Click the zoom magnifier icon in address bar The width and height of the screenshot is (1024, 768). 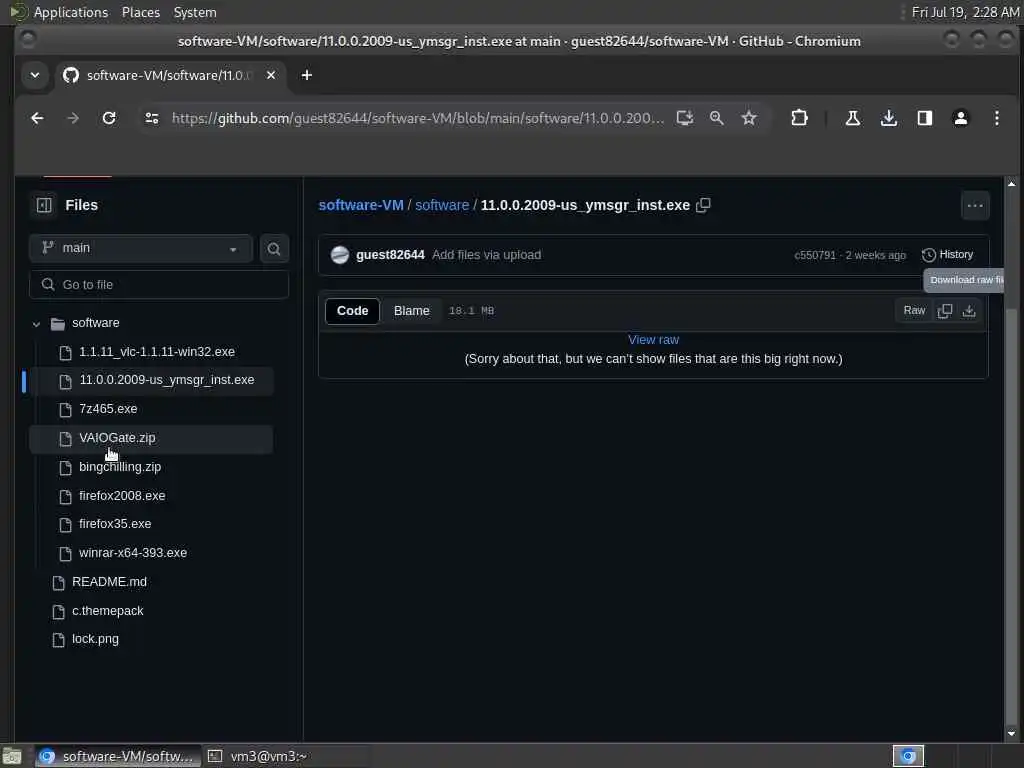(716, 118)
